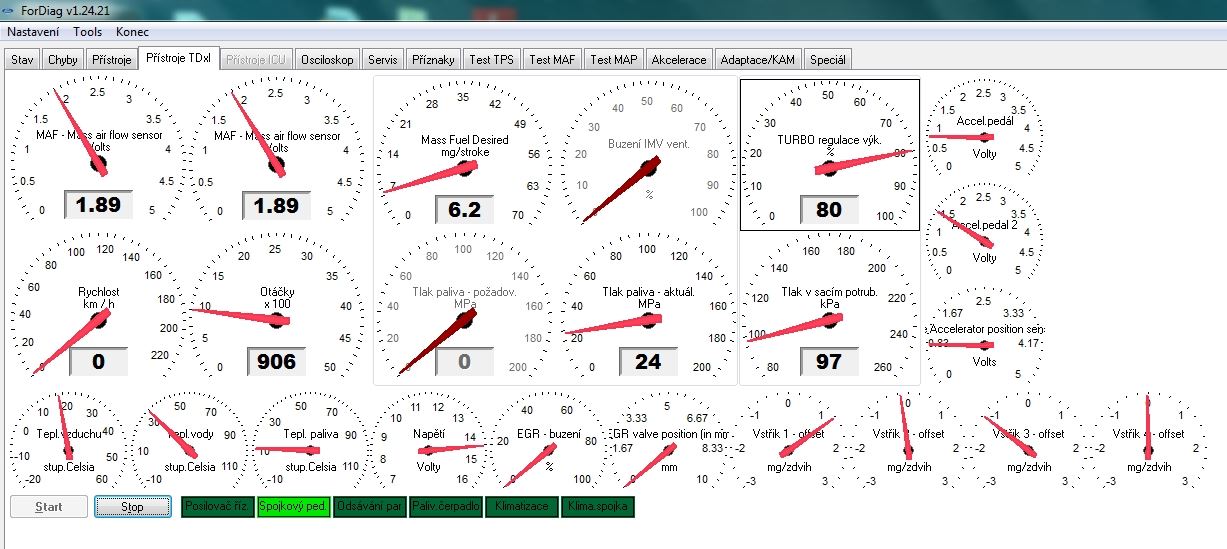Screen dimensions: 1227x549
Task: Open the Nastavení menu
Action: (33, 32)
